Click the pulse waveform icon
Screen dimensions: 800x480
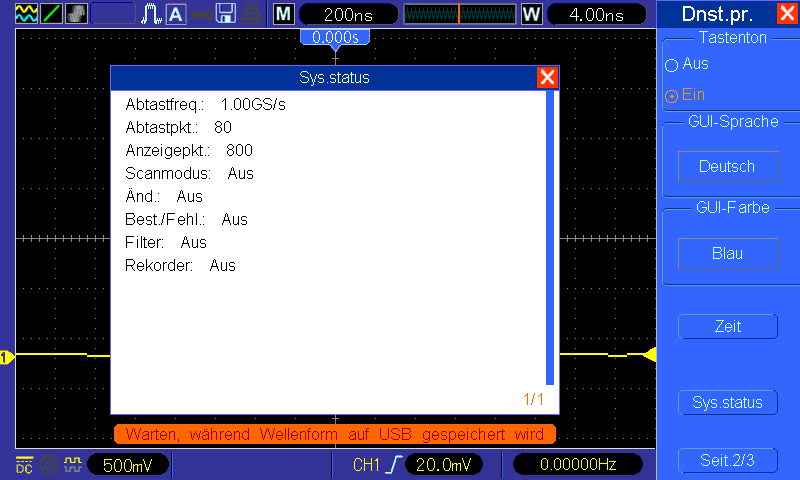(151, 14)
